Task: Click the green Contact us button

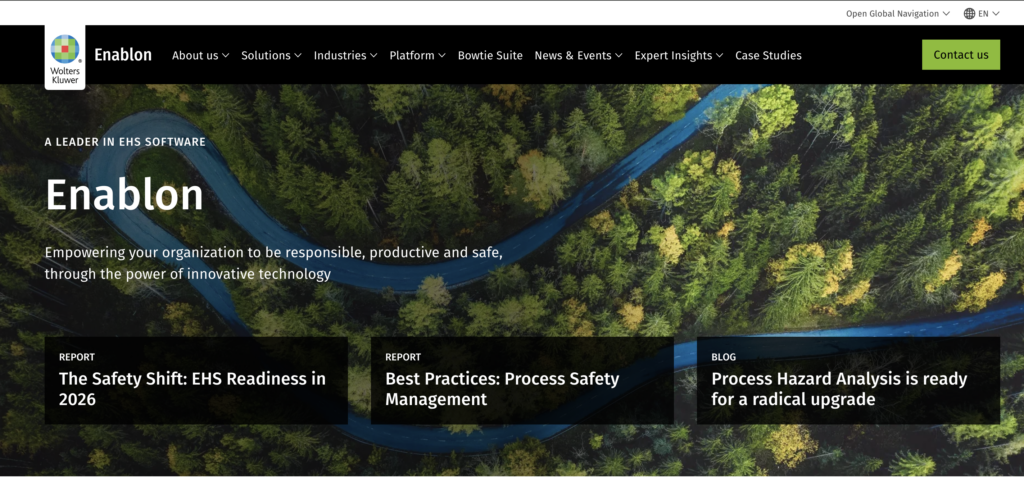Action: point(961,55)
